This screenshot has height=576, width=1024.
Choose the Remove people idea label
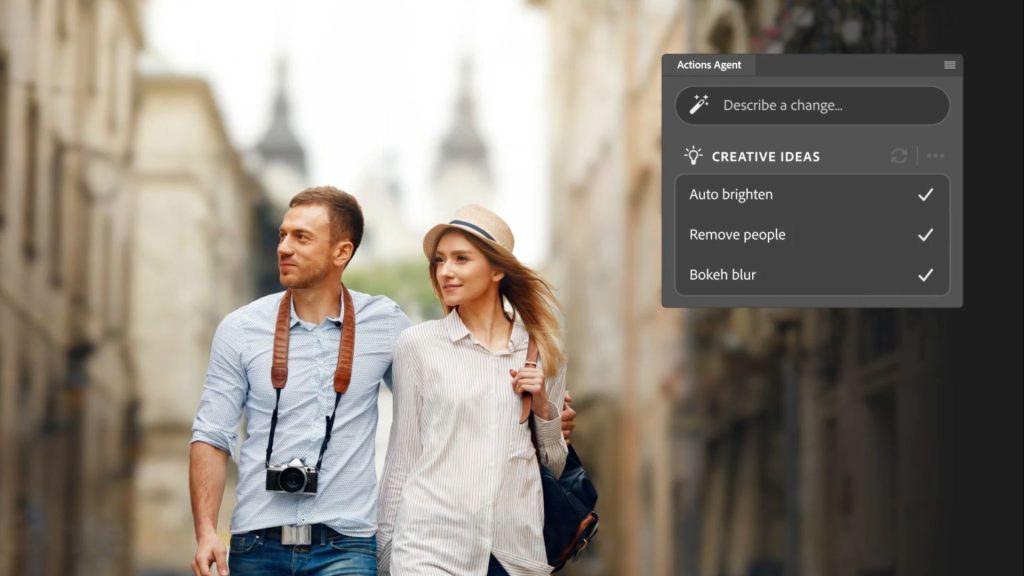737,235
